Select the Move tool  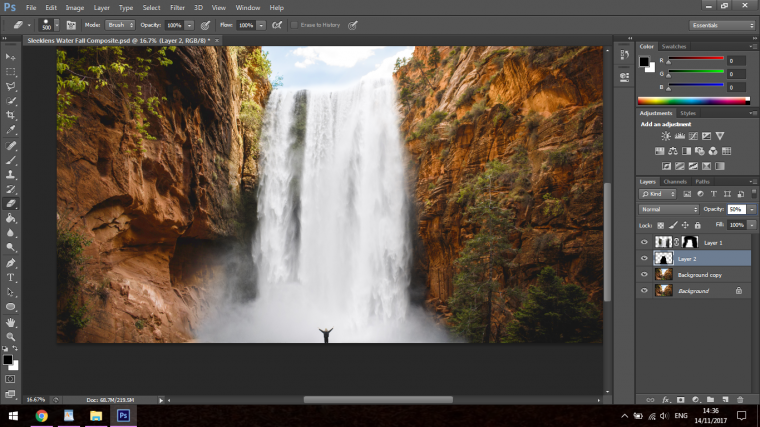(10, 57)
